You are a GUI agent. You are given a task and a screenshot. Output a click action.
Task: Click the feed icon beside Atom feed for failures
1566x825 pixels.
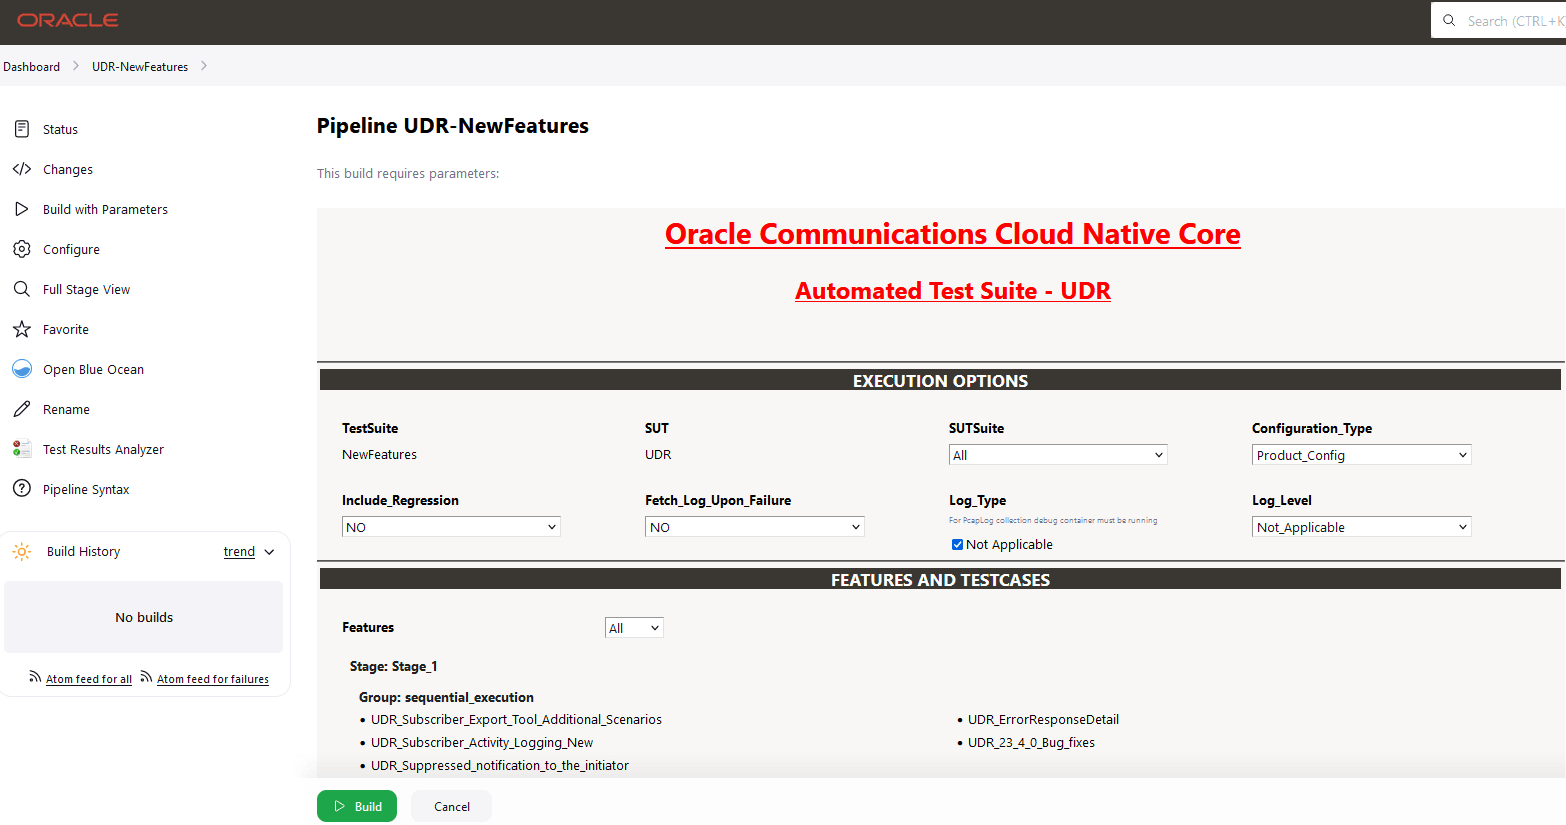point(146,677)
